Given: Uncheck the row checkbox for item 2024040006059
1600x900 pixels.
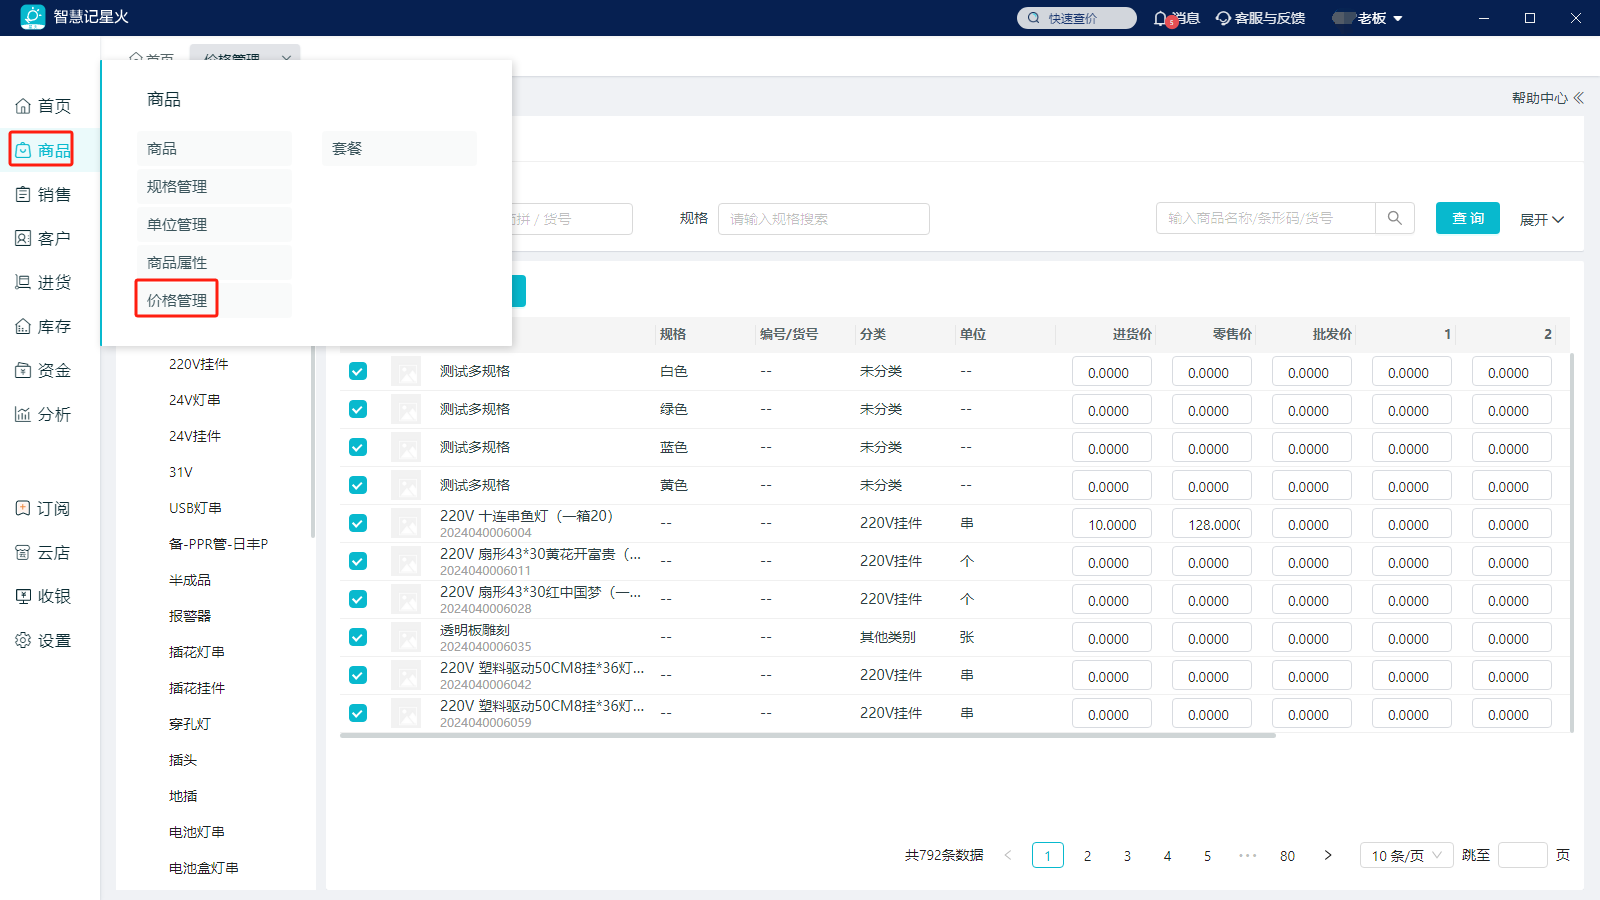Looking at the screenshot, I should (358, 713).
